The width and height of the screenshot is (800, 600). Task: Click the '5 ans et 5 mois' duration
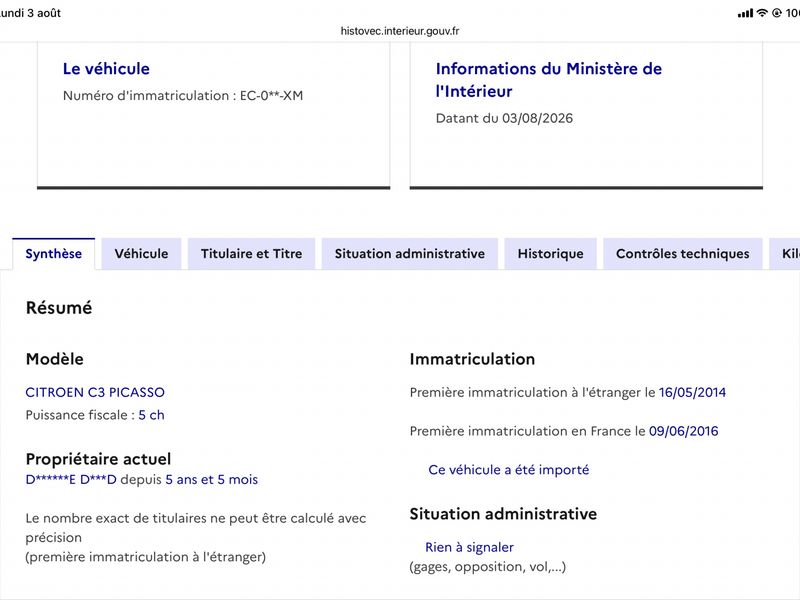212,480
